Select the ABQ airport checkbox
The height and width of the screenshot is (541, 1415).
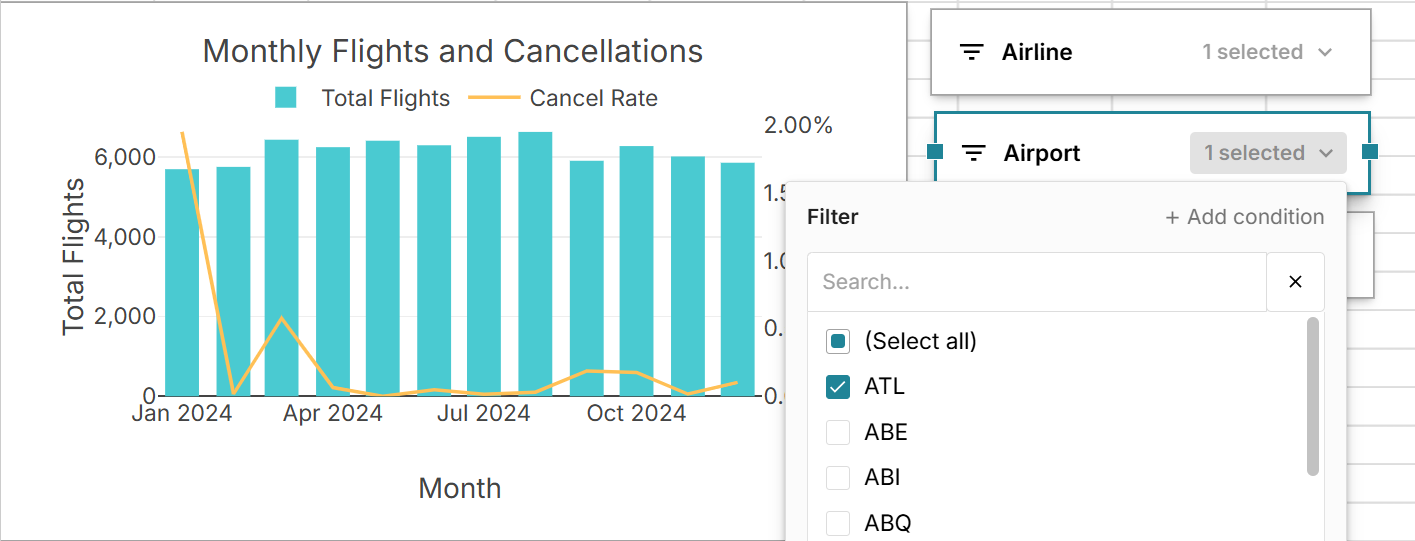coord(838,523)
